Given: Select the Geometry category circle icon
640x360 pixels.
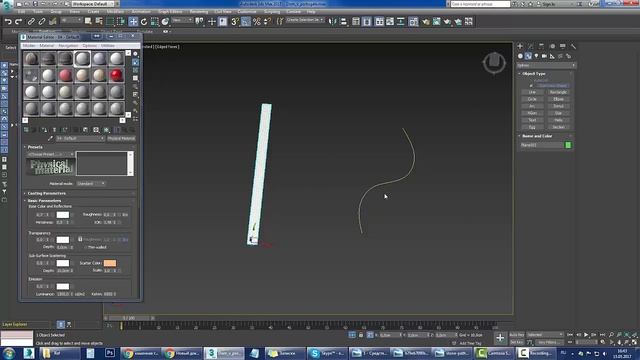Looking at the screenshot, I should click(x=520, y=56).
